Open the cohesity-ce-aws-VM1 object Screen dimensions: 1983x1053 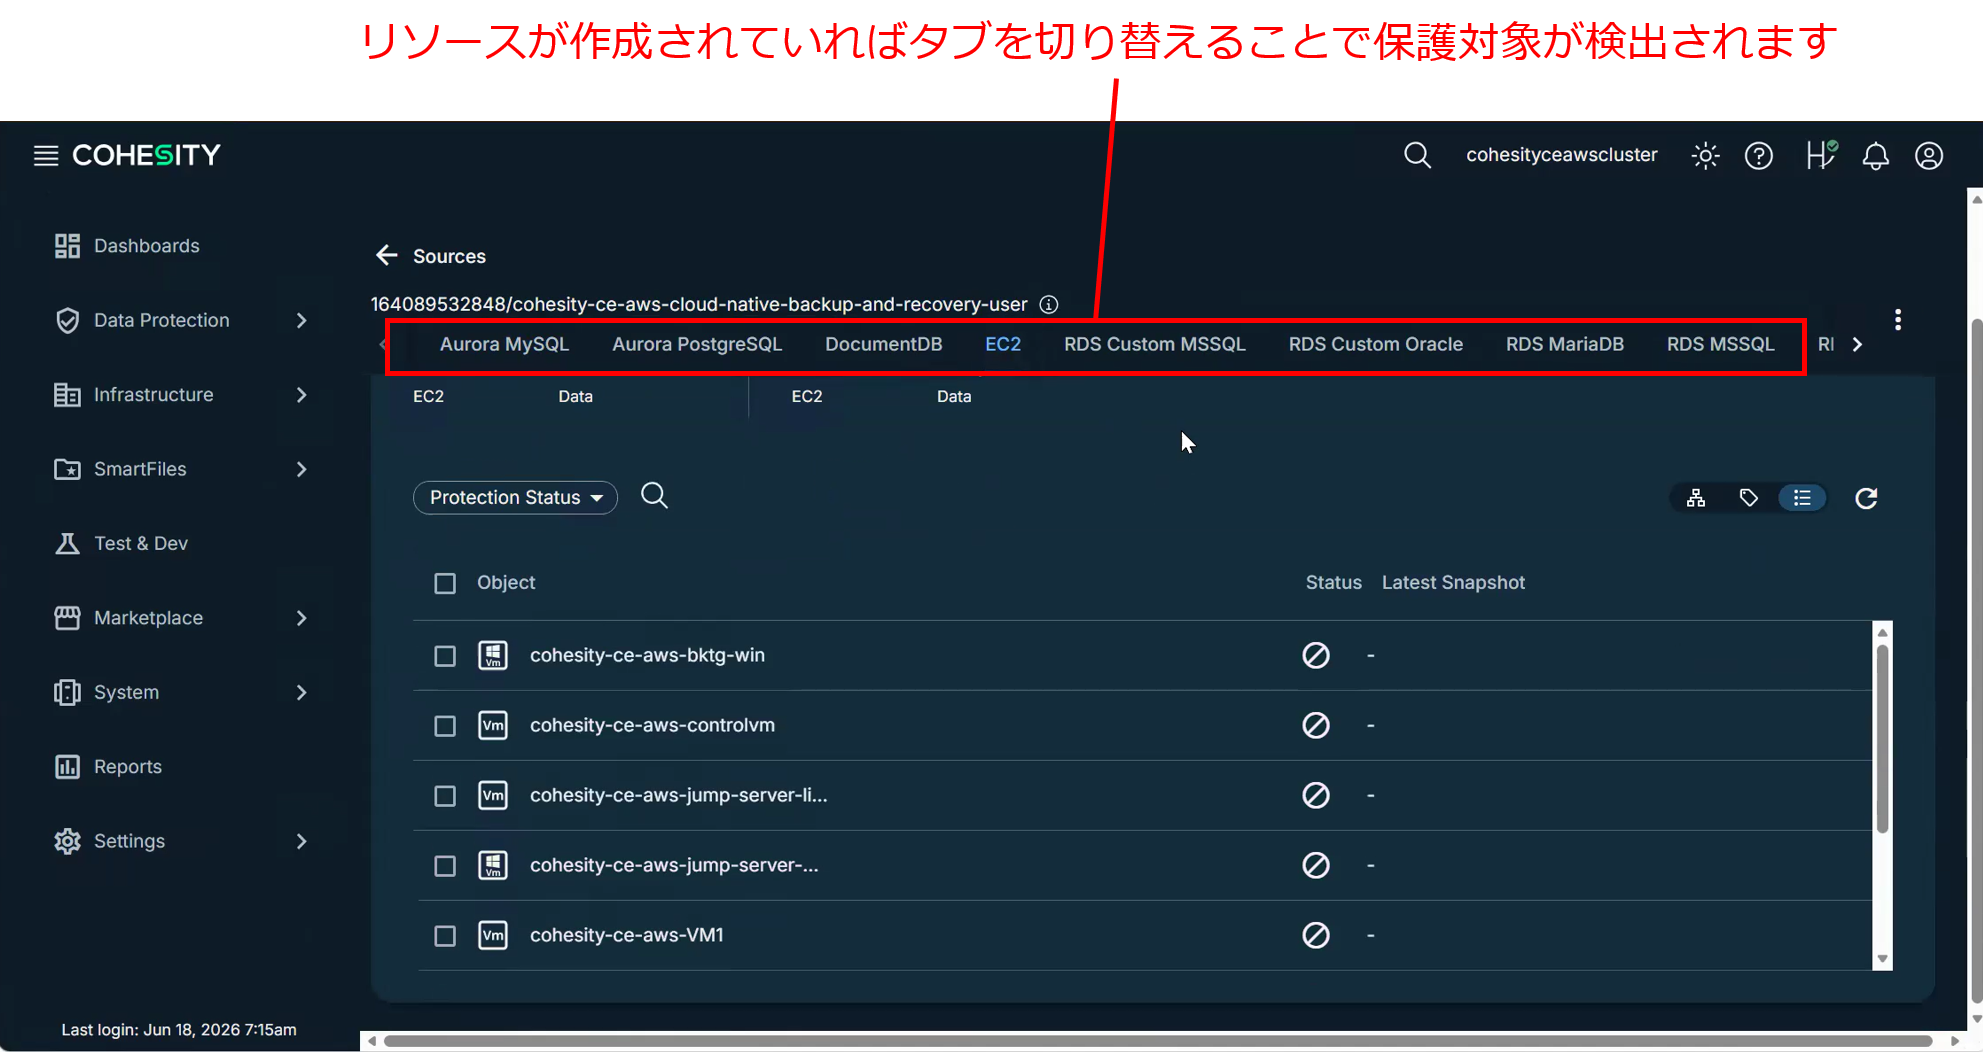point(627,935)
